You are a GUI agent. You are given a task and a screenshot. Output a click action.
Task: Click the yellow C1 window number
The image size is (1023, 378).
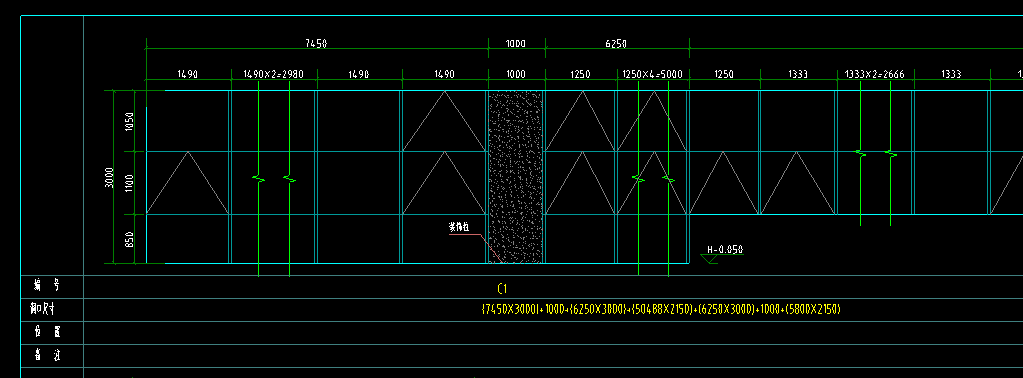click(x=502, y=288)
